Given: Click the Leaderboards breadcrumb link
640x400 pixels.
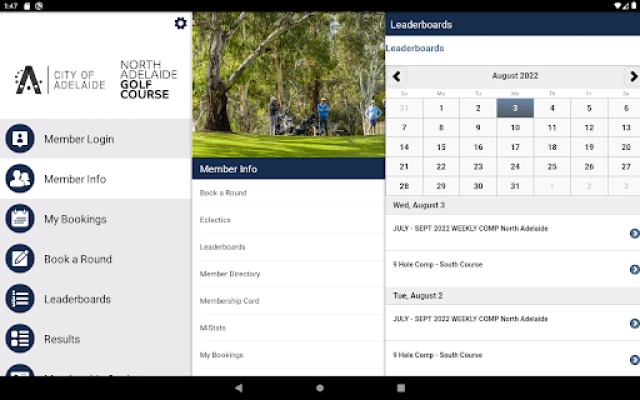Looking at the screenshot, I should point(415,48).
